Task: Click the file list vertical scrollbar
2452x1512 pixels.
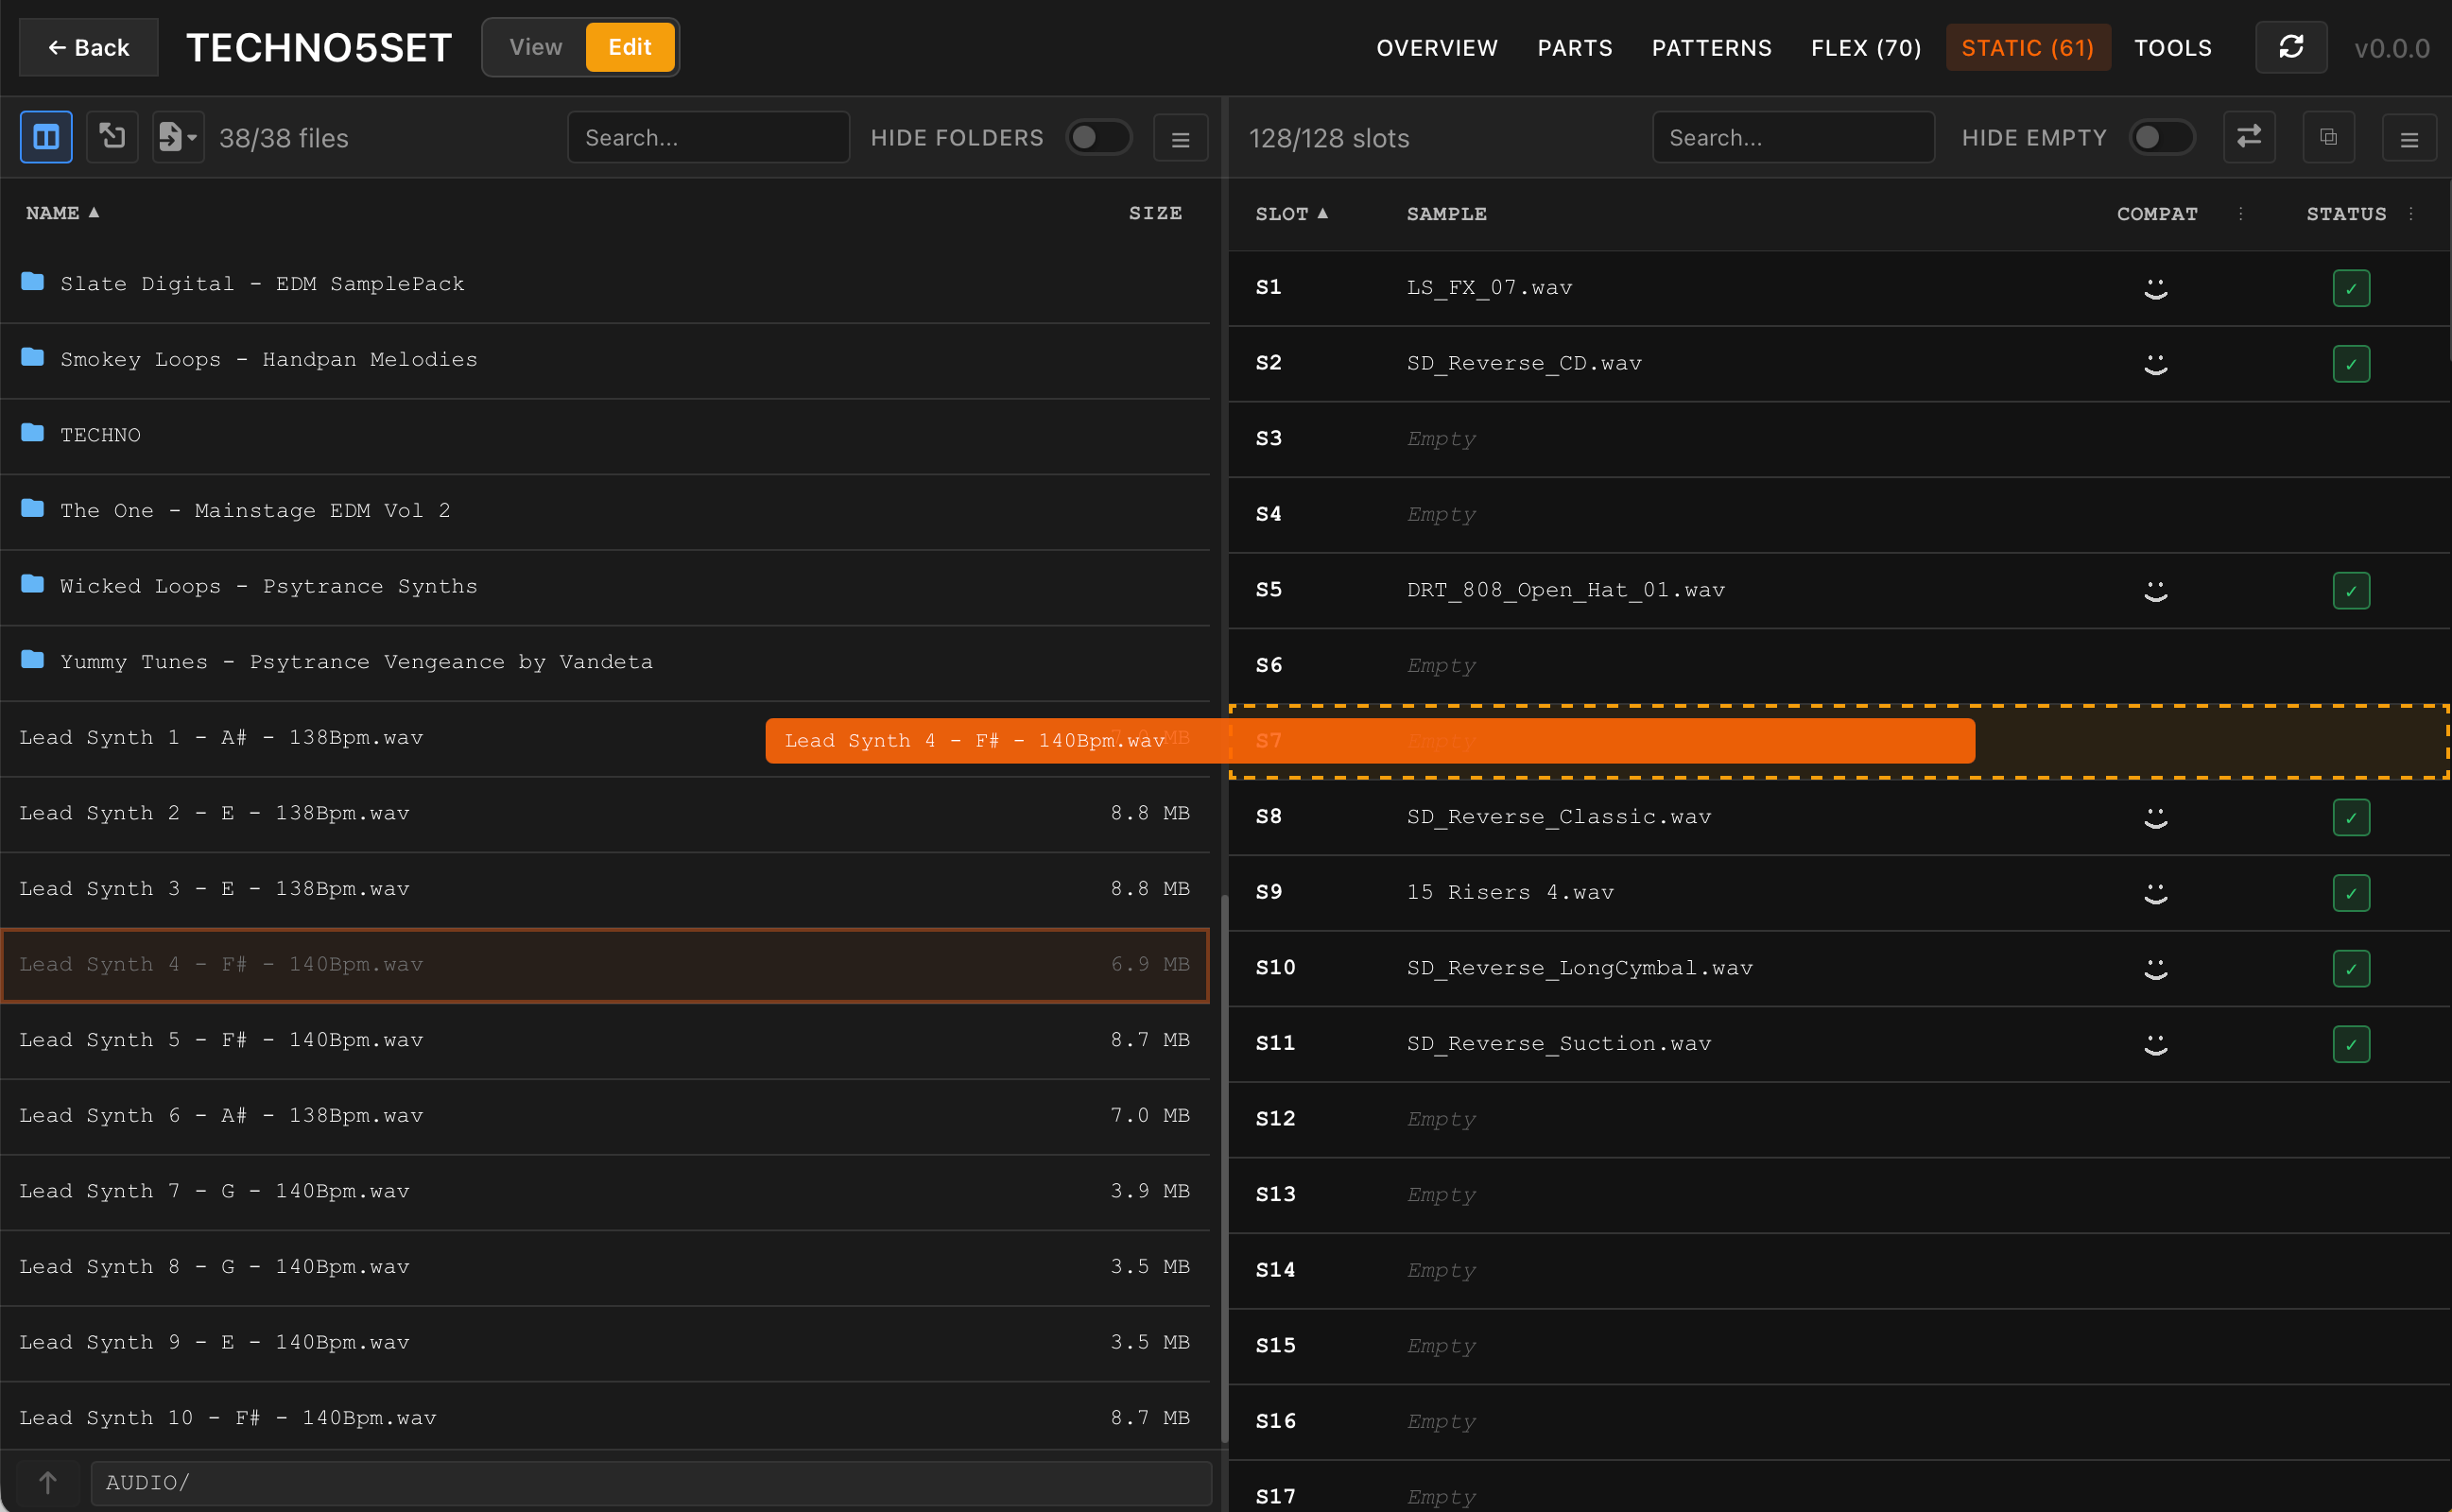Action: click(x=1224, y=1167)
